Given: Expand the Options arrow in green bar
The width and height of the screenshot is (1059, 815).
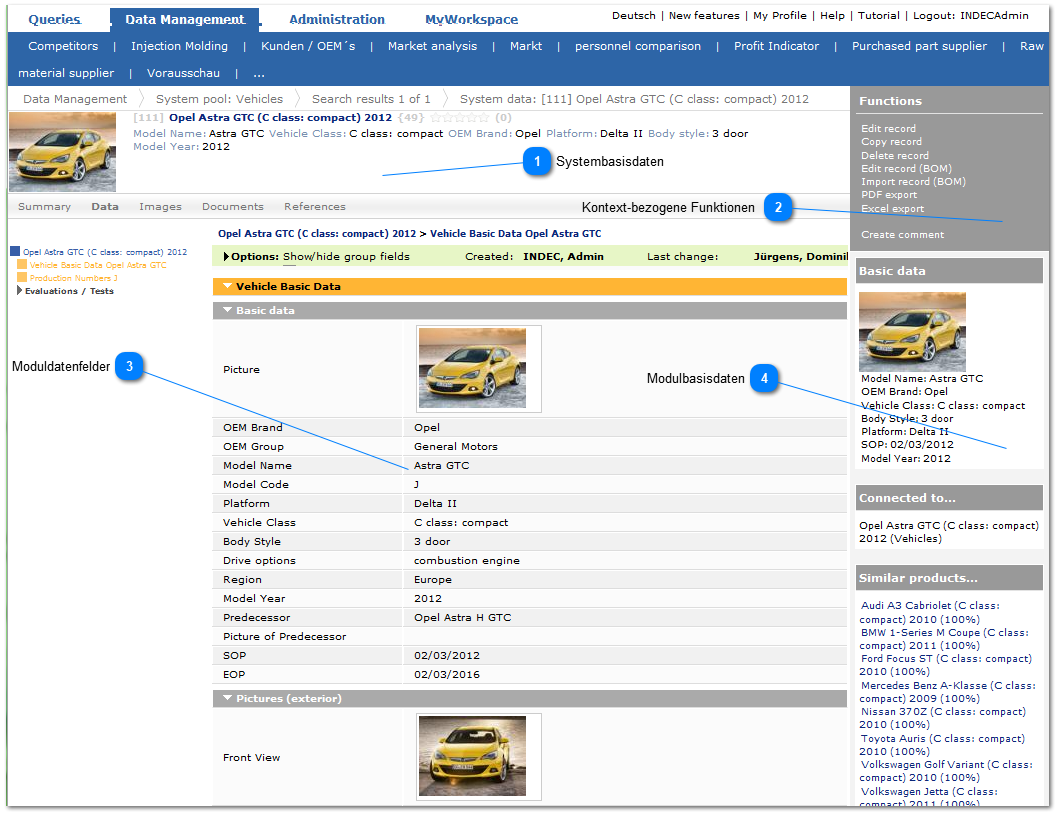Looking at the screenshot, I should [226, 257].
